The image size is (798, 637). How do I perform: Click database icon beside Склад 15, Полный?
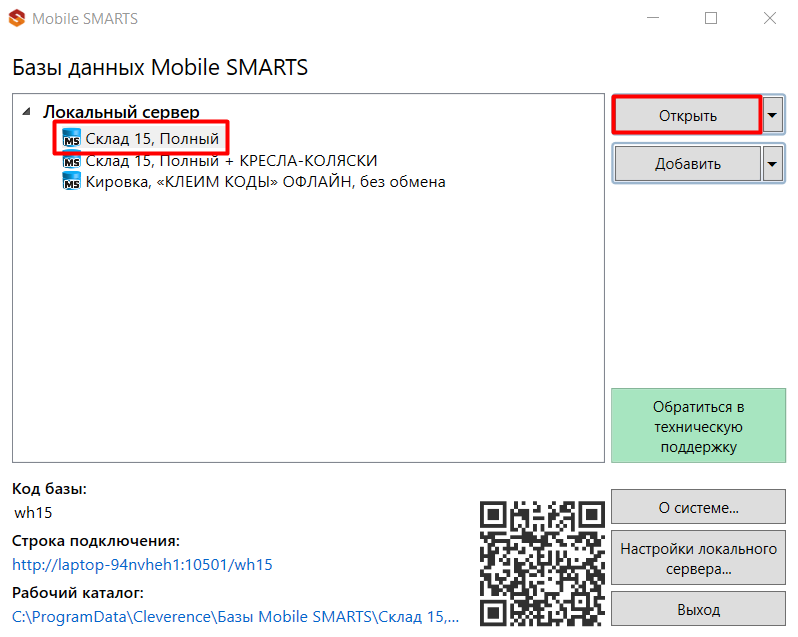(x=71, y=138)
